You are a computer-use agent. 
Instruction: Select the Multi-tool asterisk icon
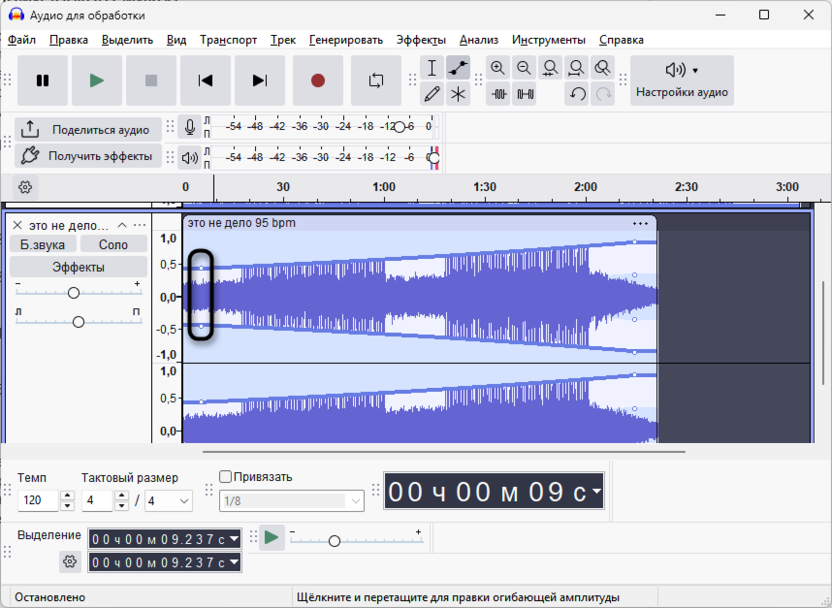[458, 94]
